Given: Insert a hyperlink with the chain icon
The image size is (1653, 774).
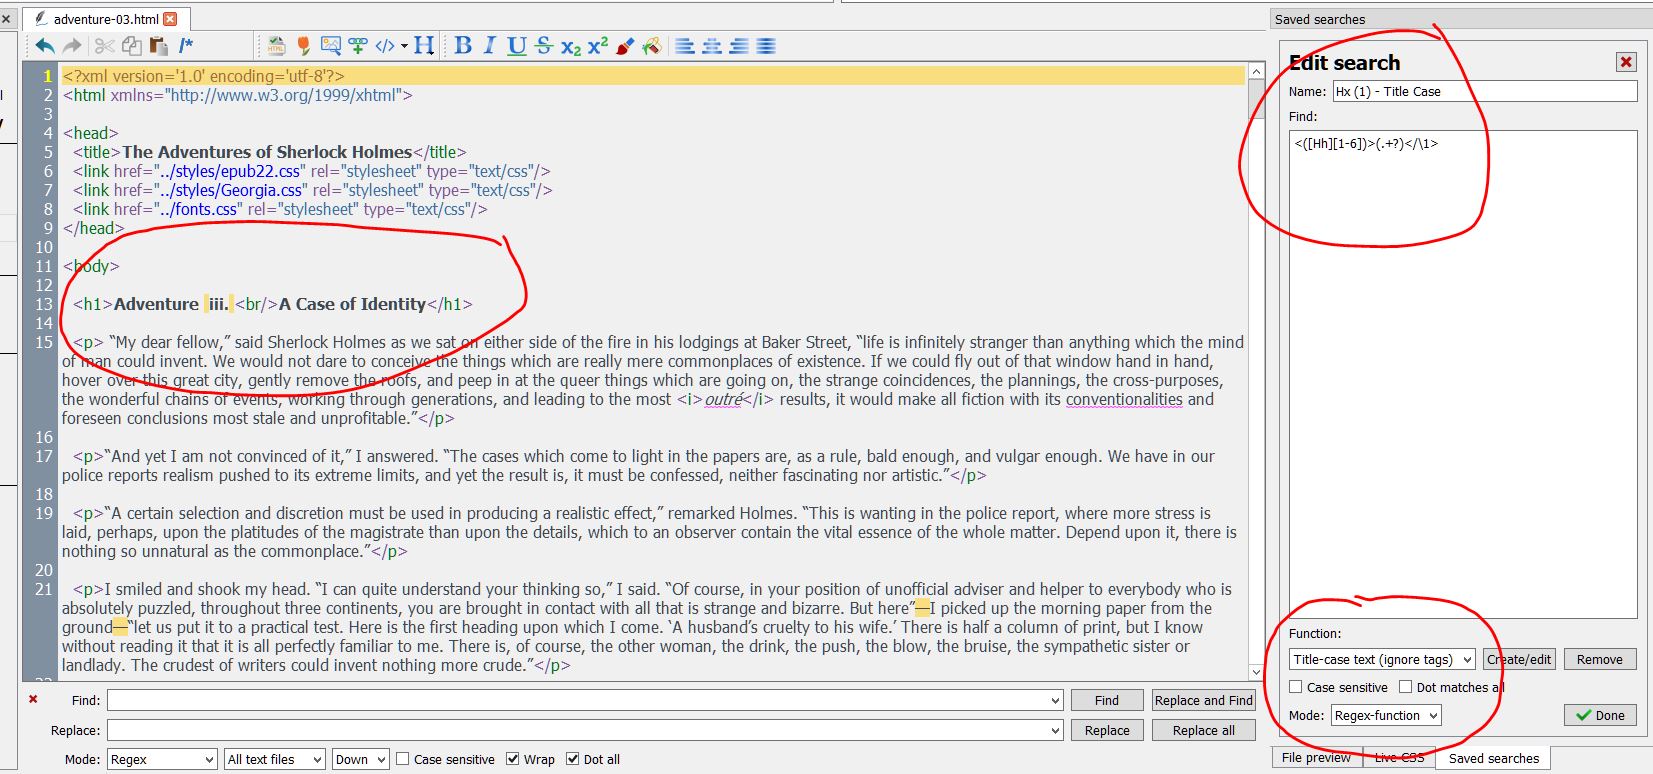Looking at the screenshot, I should click(358, 45).
